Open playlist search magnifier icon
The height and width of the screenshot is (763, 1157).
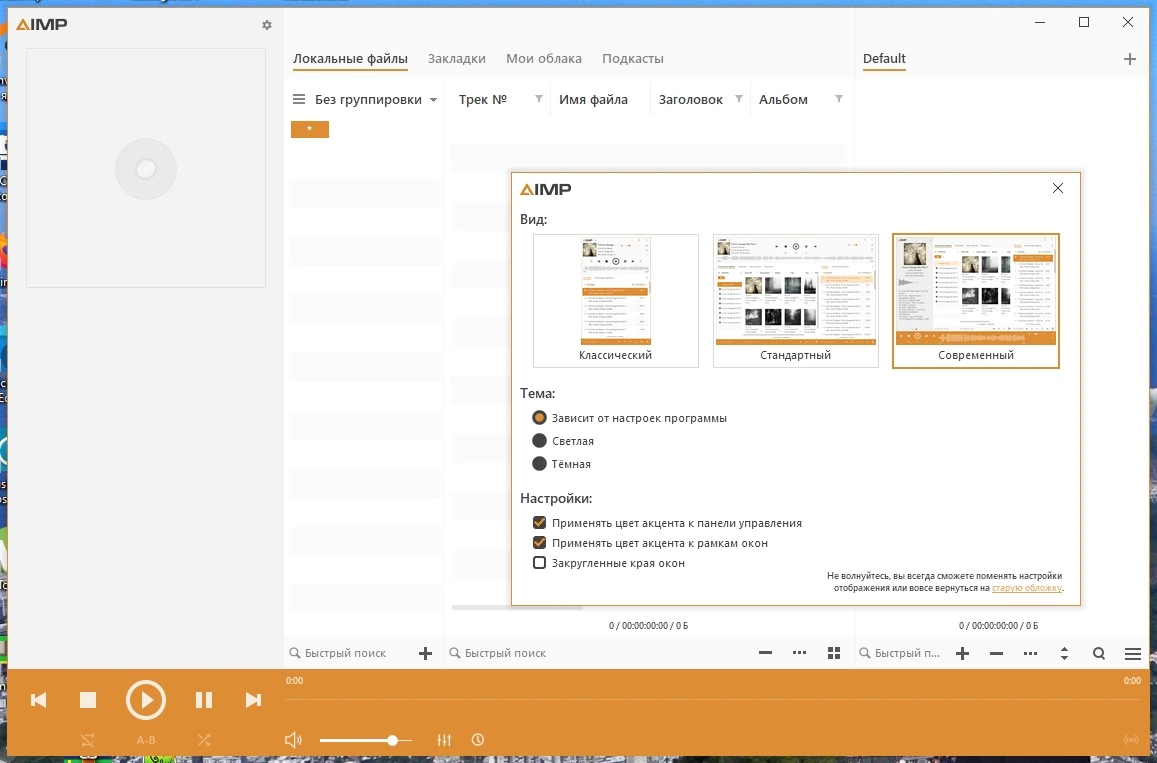pyautogui.click(x=1099, y=653)
